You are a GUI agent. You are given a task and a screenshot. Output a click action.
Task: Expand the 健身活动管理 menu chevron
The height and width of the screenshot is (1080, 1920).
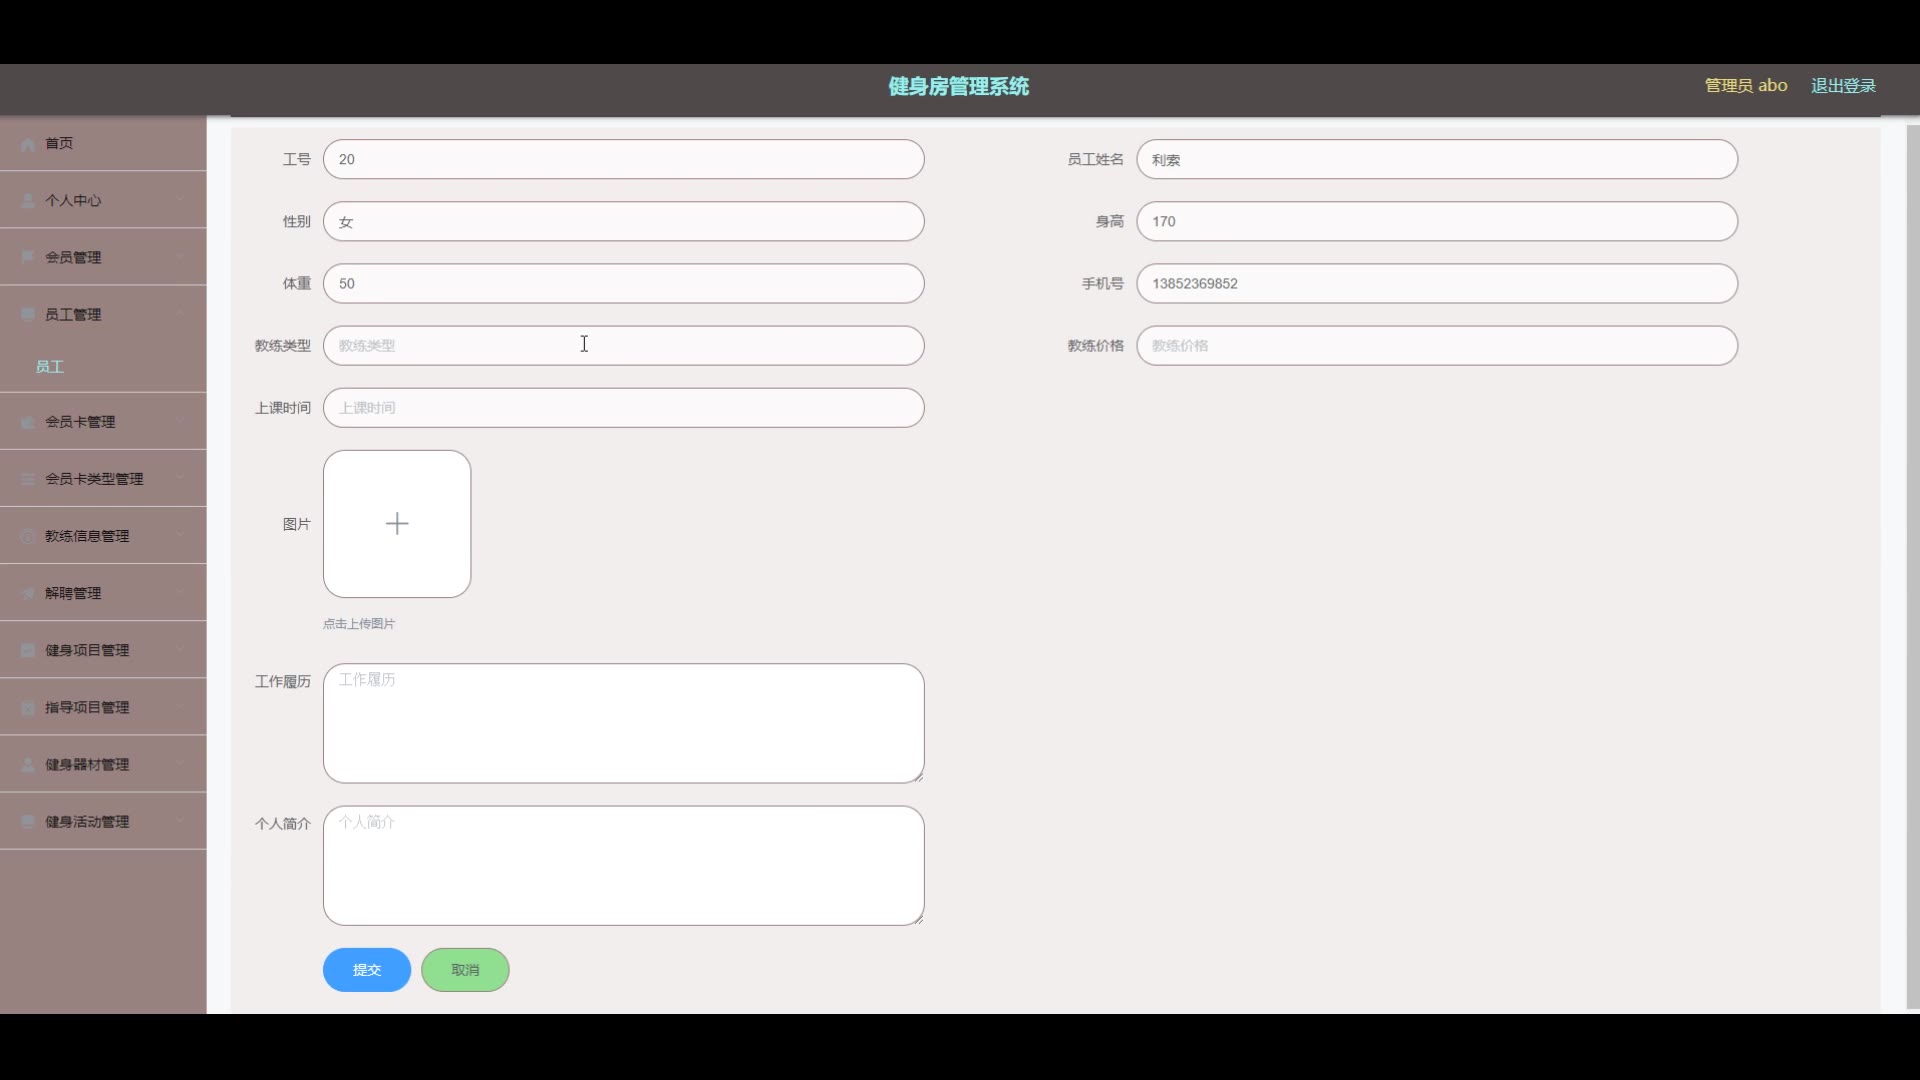point(181,821)
